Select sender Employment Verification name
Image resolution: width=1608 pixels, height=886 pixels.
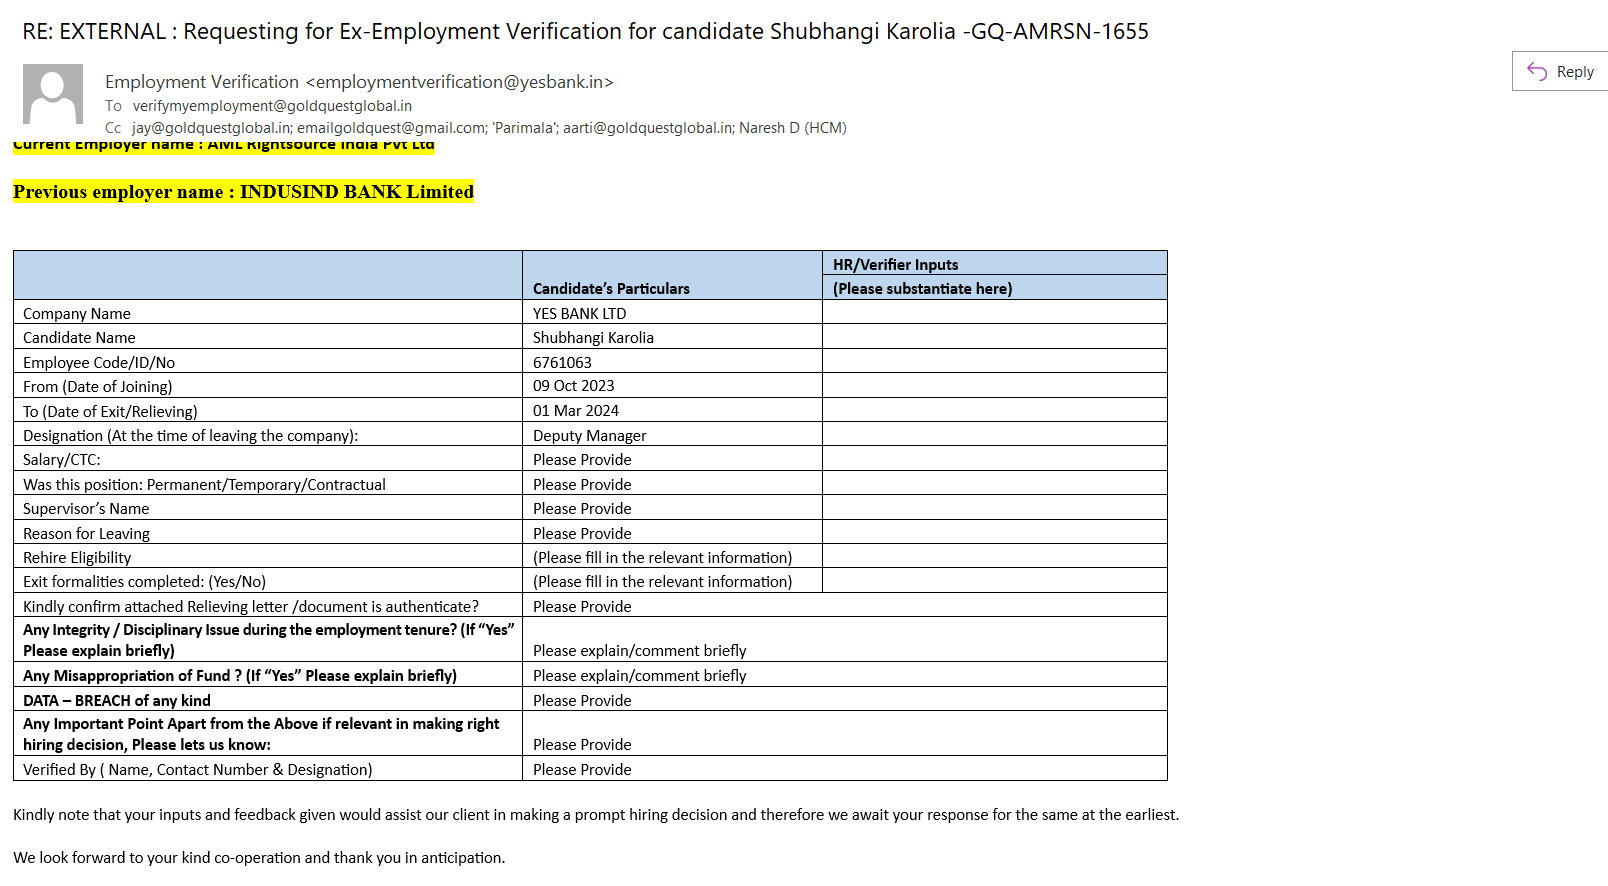pyautogui.click(x=202, y=82)
